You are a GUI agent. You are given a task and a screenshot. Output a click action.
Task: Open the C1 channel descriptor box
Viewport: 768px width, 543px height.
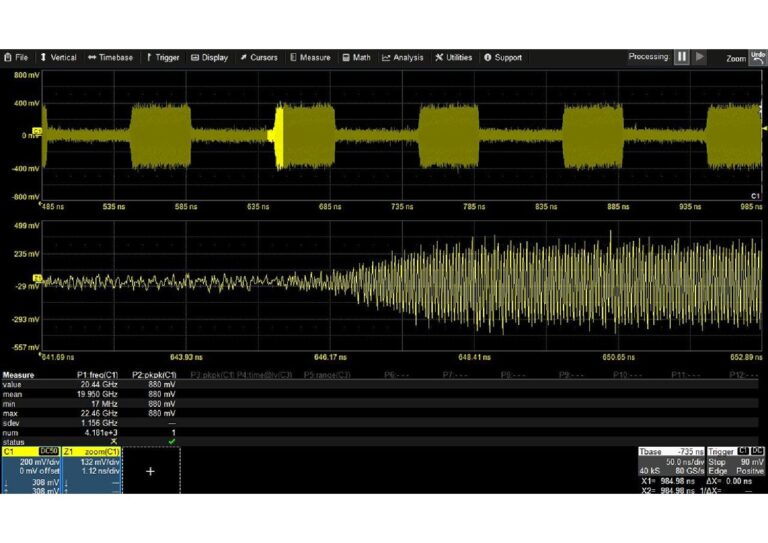(x=30, y=470)
